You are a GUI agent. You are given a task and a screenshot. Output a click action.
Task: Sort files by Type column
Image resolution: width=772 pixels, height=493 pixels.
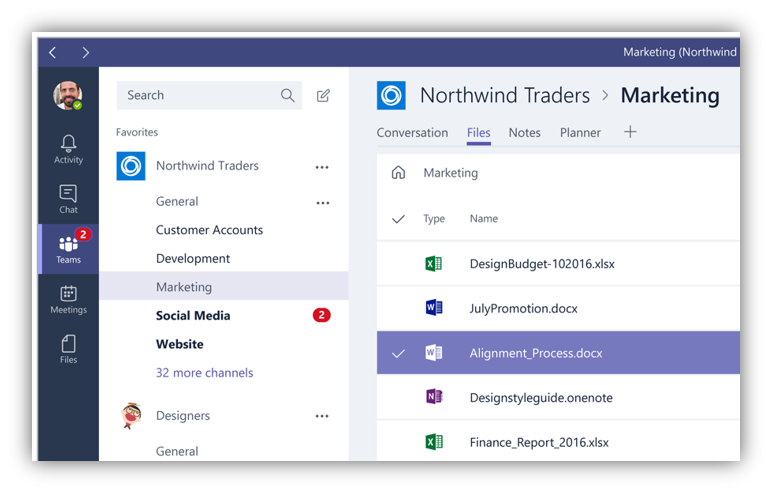[x=434, y=219]
